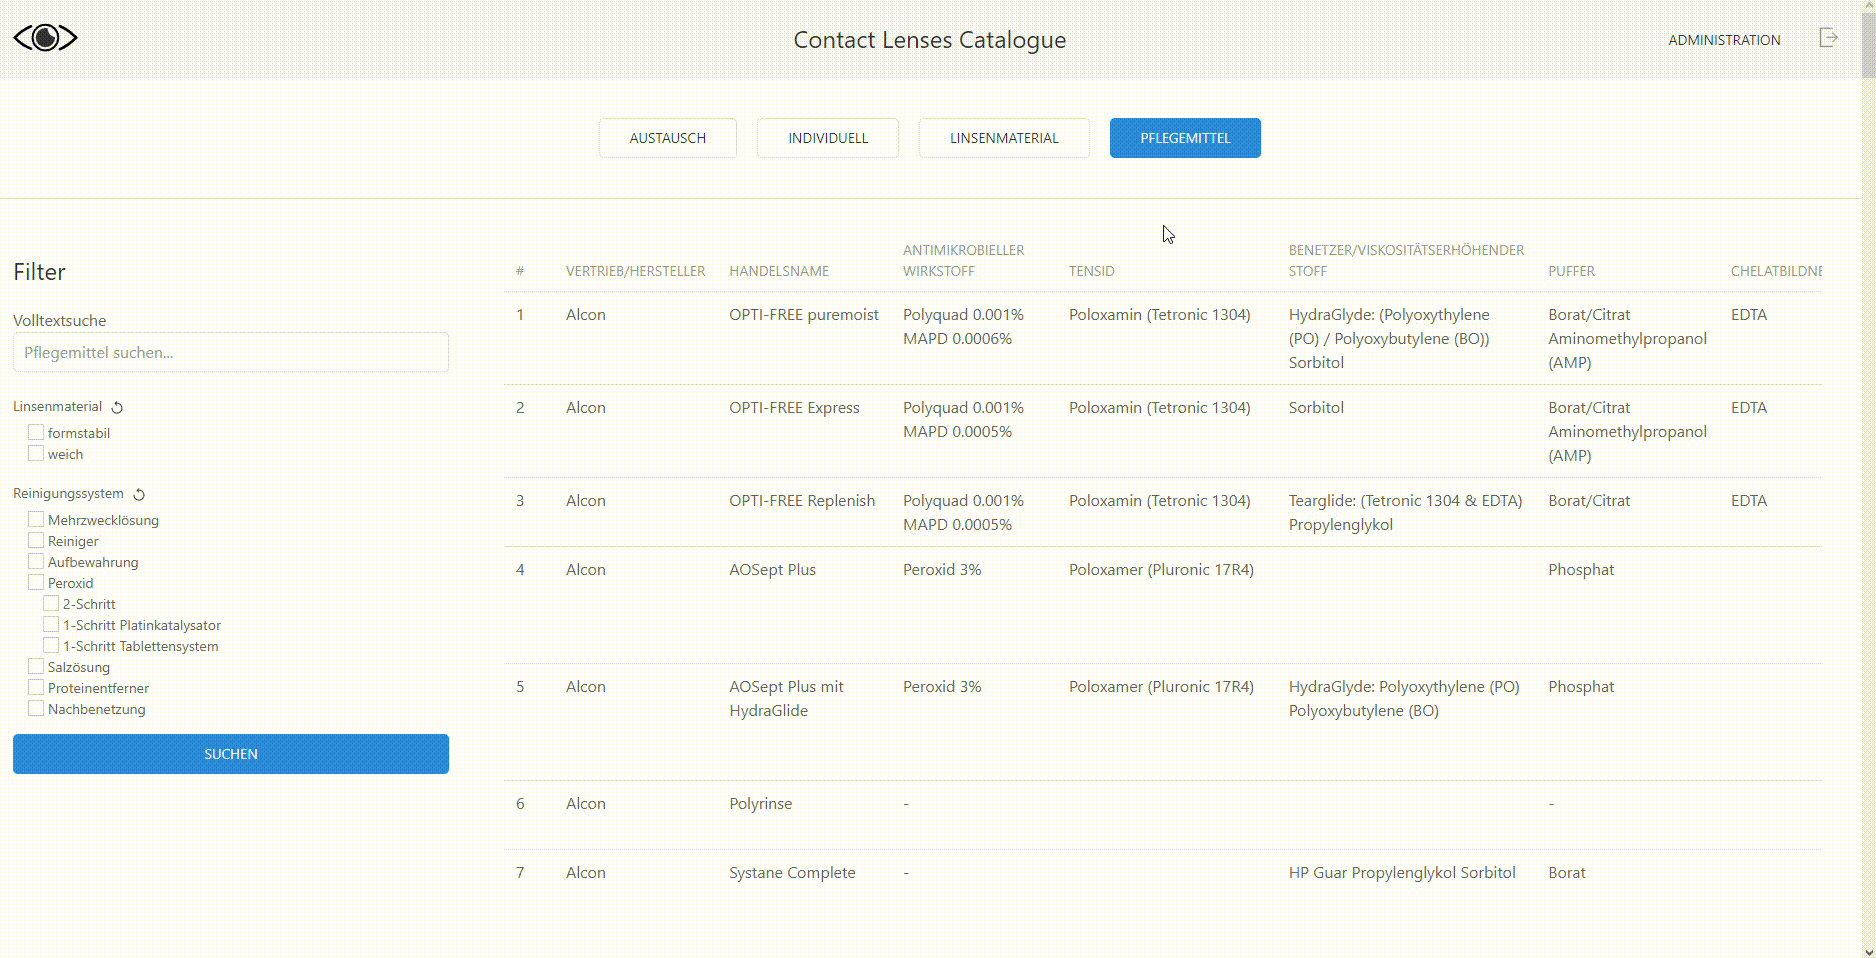Sort by Vertrieb/Hersteller column header
Image resolution: width=1876 pixels, height=958 pixels.
(635, 271)
